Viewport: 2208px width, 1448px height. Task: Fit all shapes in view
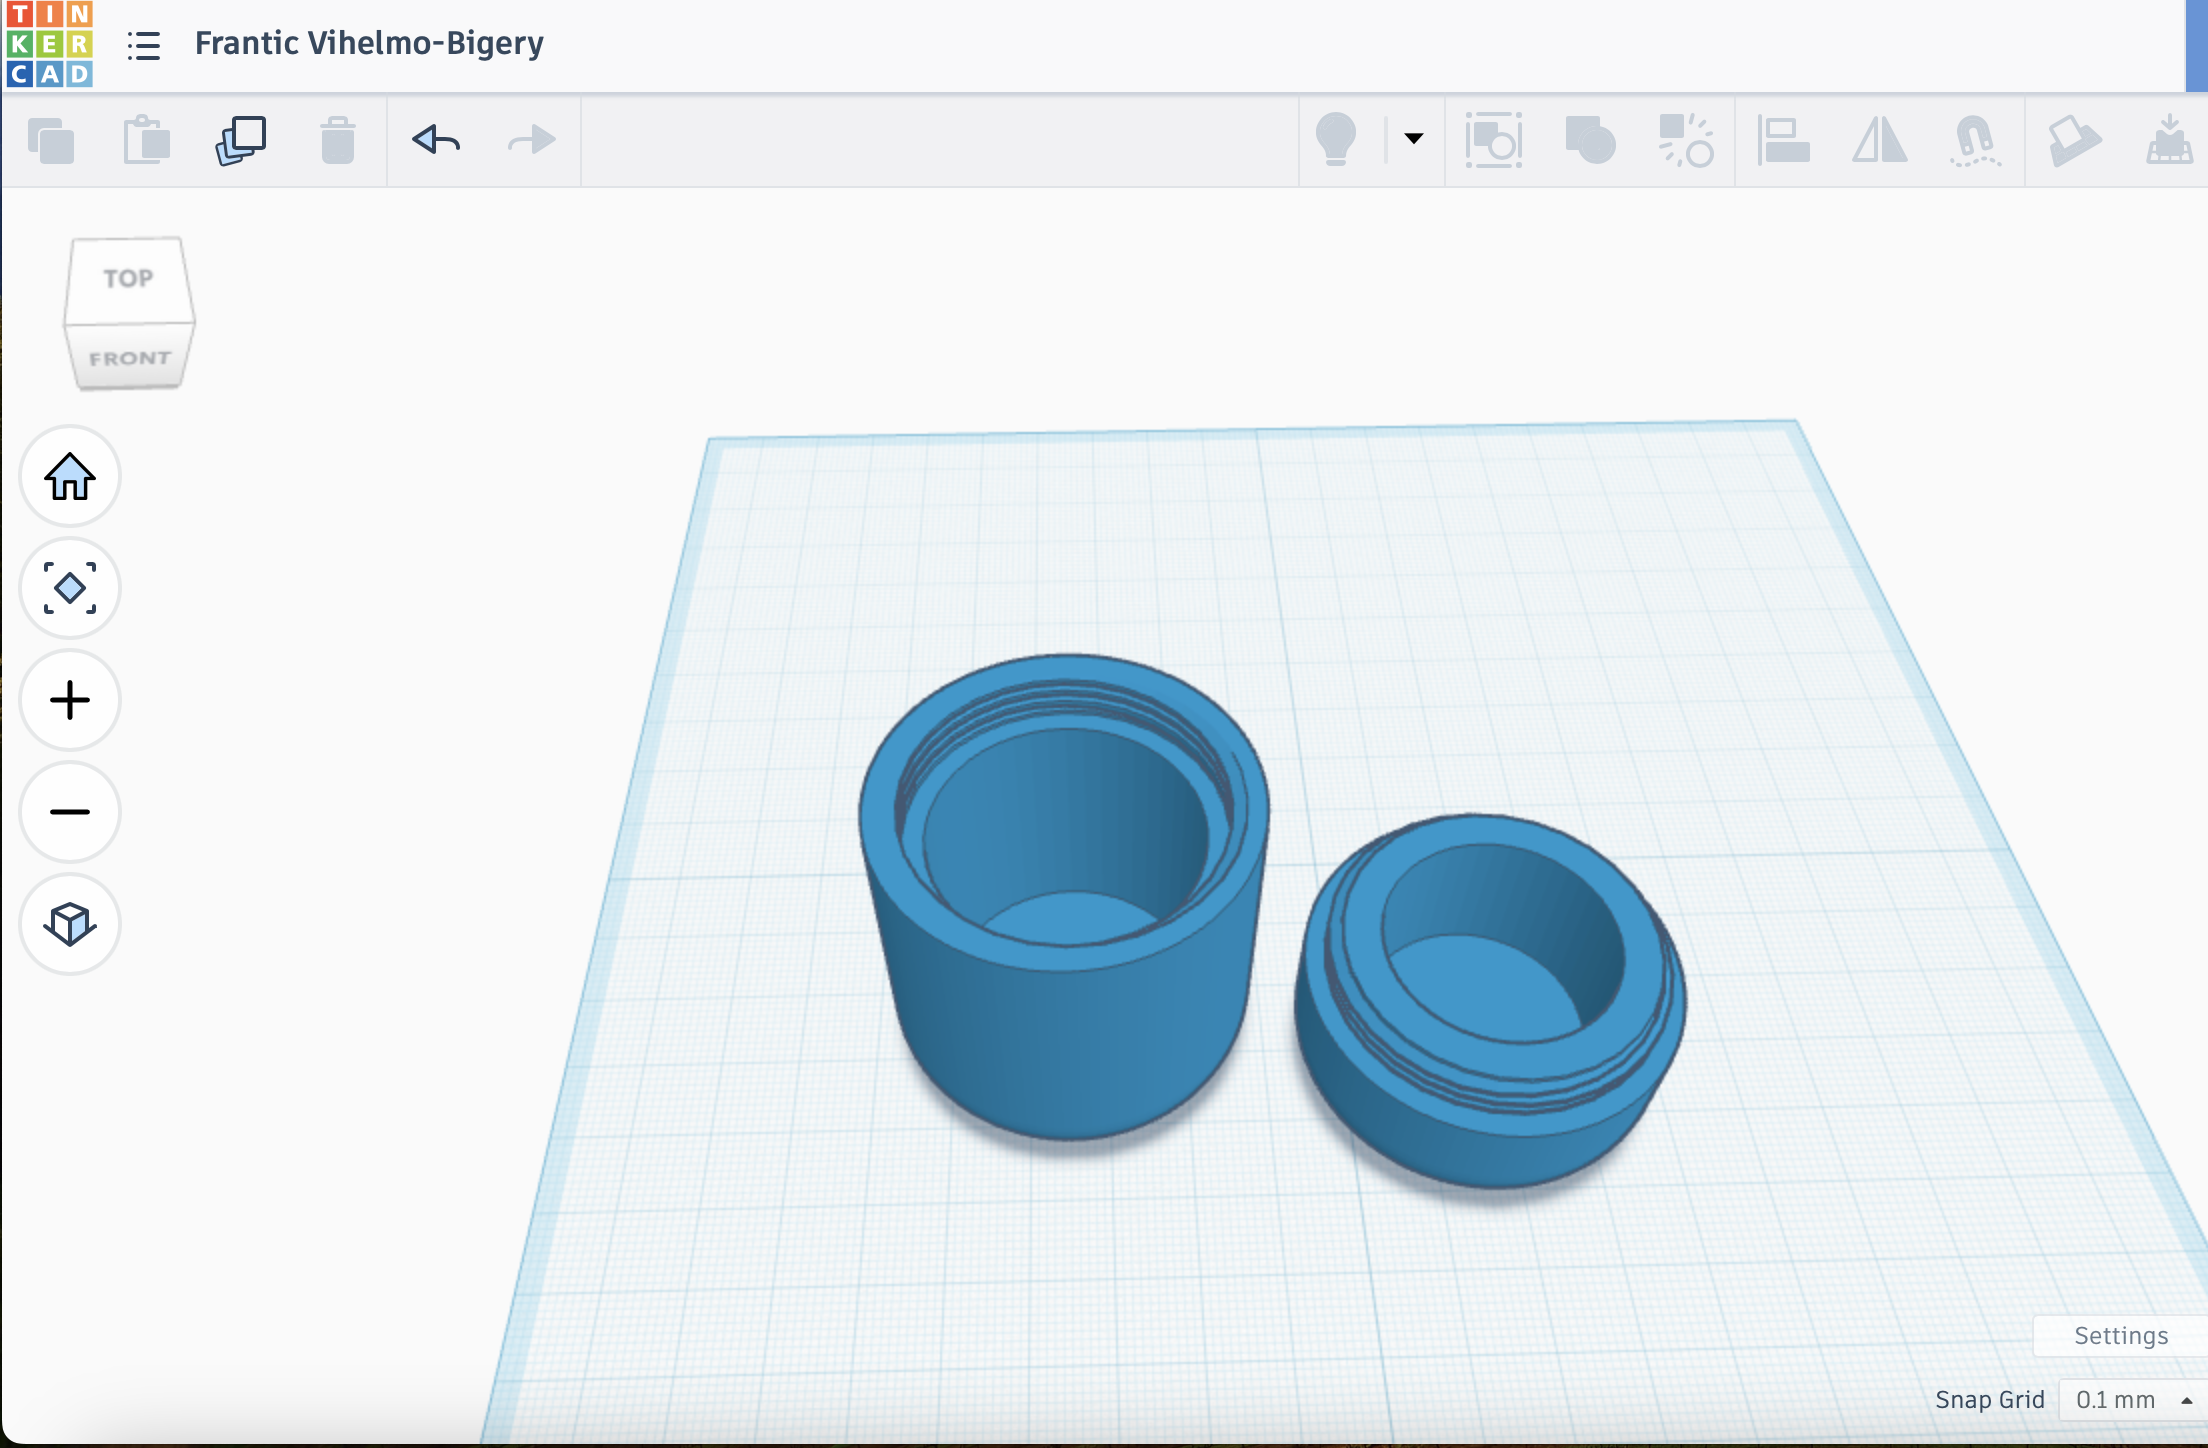(70, 588)
